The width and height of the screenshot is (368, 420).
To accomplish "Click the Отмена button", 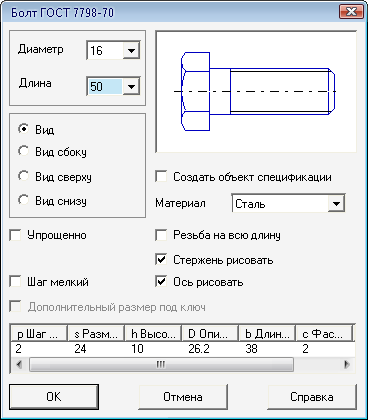I will coord(183,397).
